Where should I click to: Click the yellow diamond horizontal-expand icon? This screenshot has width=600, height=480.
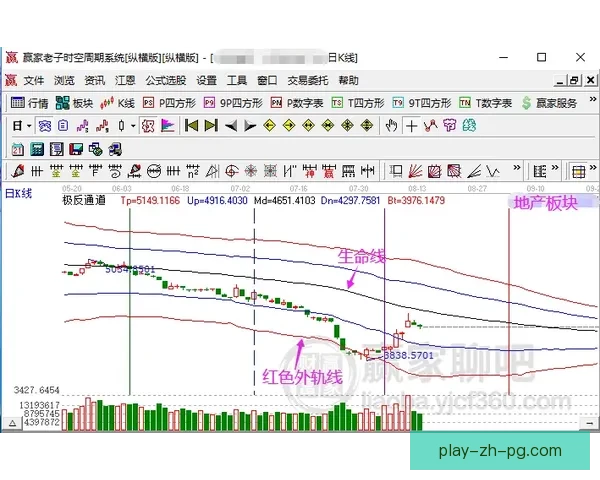pyautogui.click(x=308, y=126)
